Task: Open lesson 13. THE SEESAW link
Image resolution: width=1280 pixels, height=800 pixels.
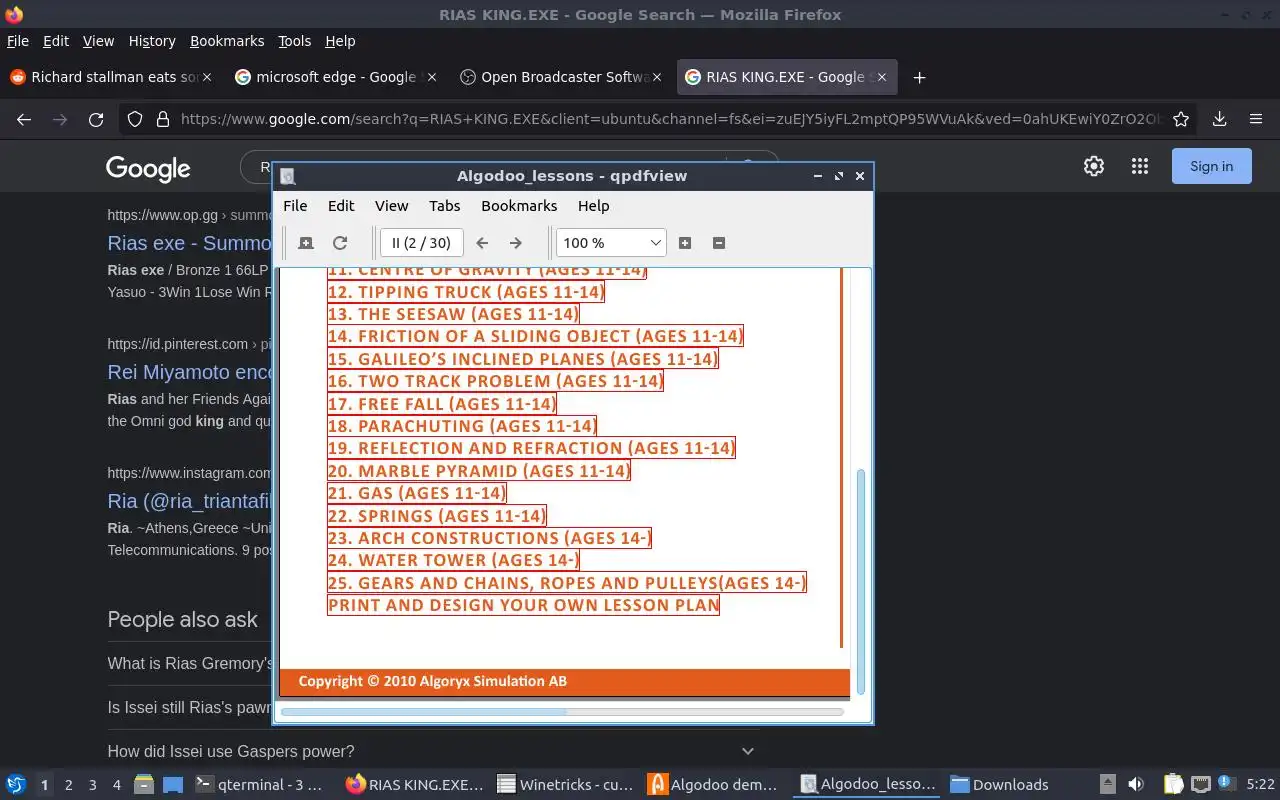Action: click(x=453, y=314)
